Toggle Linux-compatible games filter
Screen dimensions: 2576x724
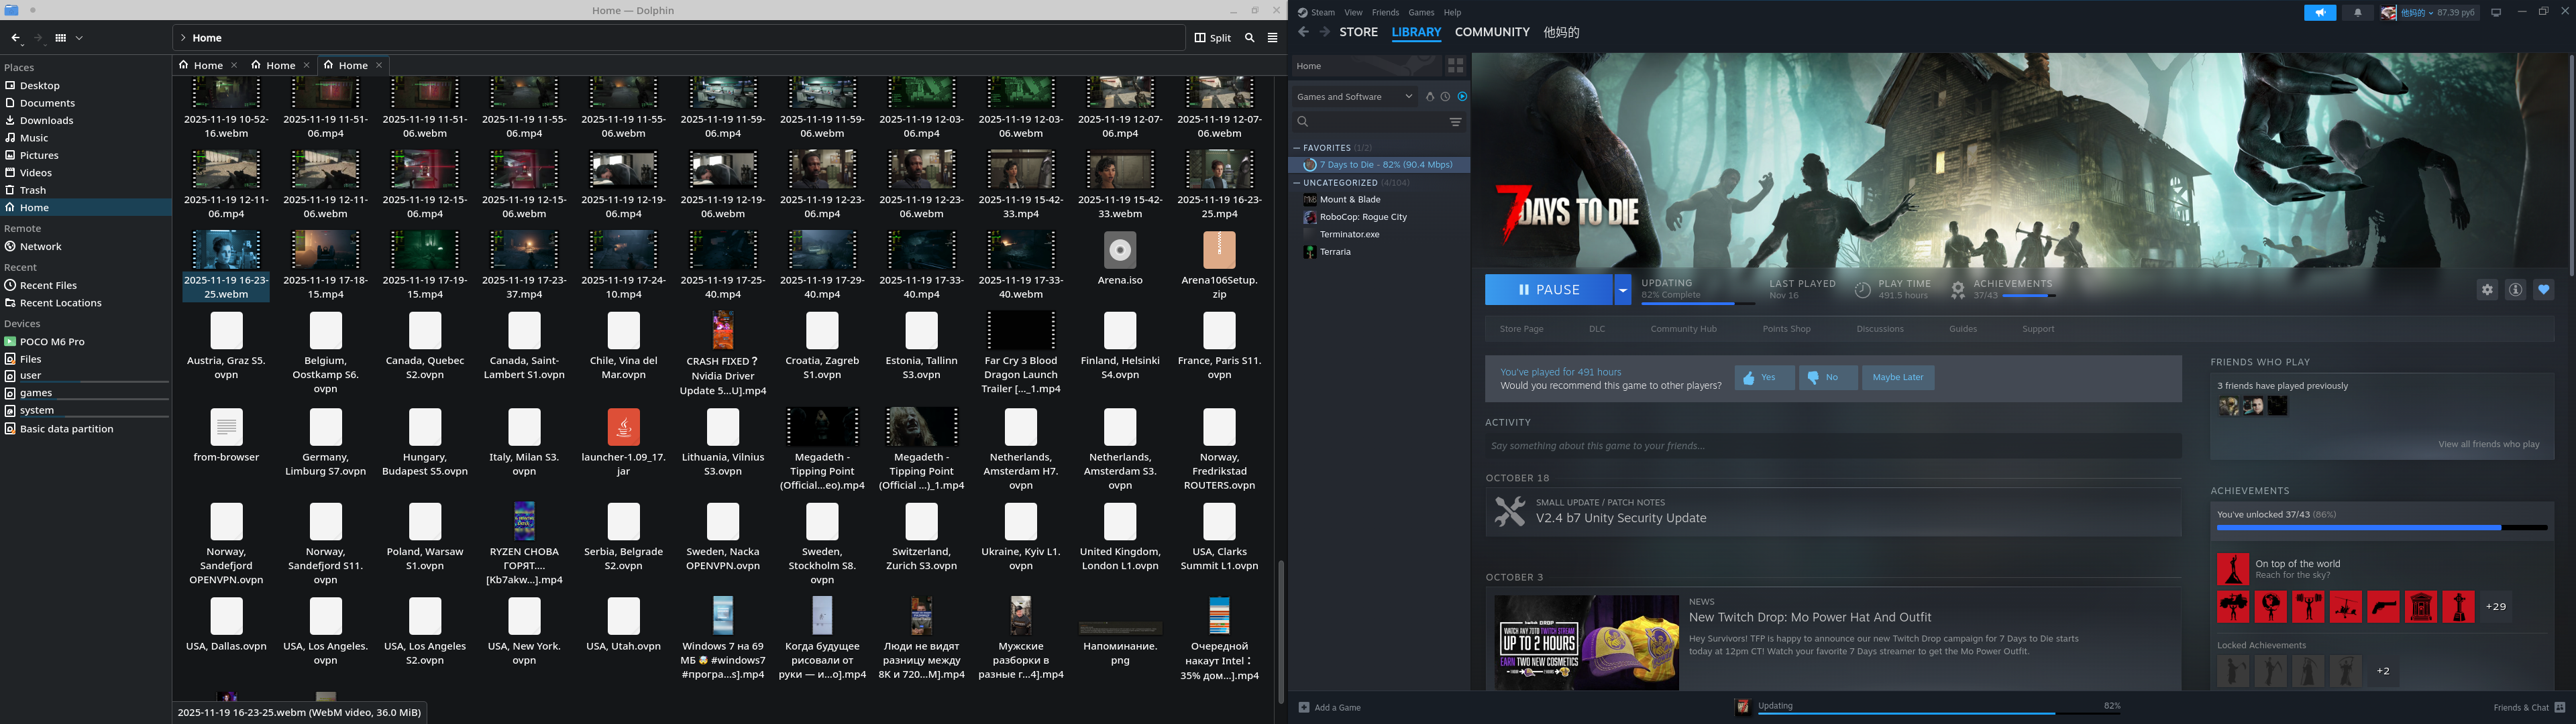click(1429, 97)
